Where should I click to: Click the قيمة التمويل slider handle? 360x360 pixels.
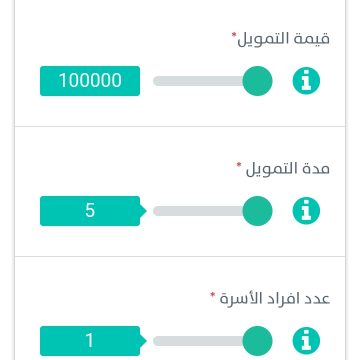click(x=257, y=81)
